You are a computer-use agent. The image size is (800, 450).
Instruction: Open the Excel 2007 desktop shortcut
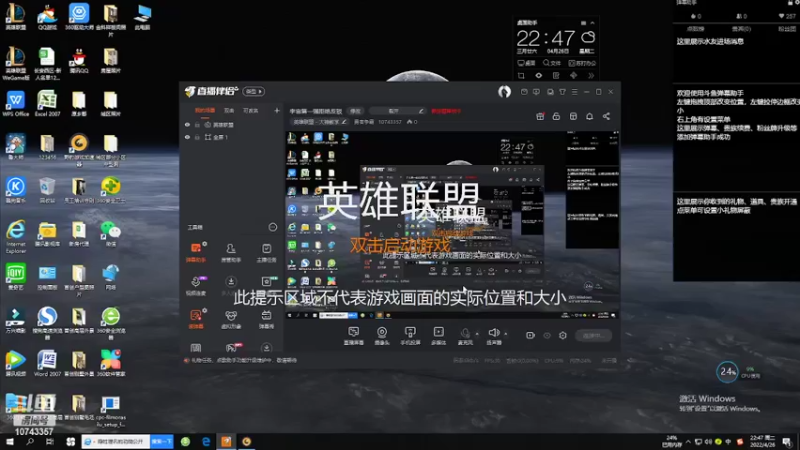pos(47,104)
